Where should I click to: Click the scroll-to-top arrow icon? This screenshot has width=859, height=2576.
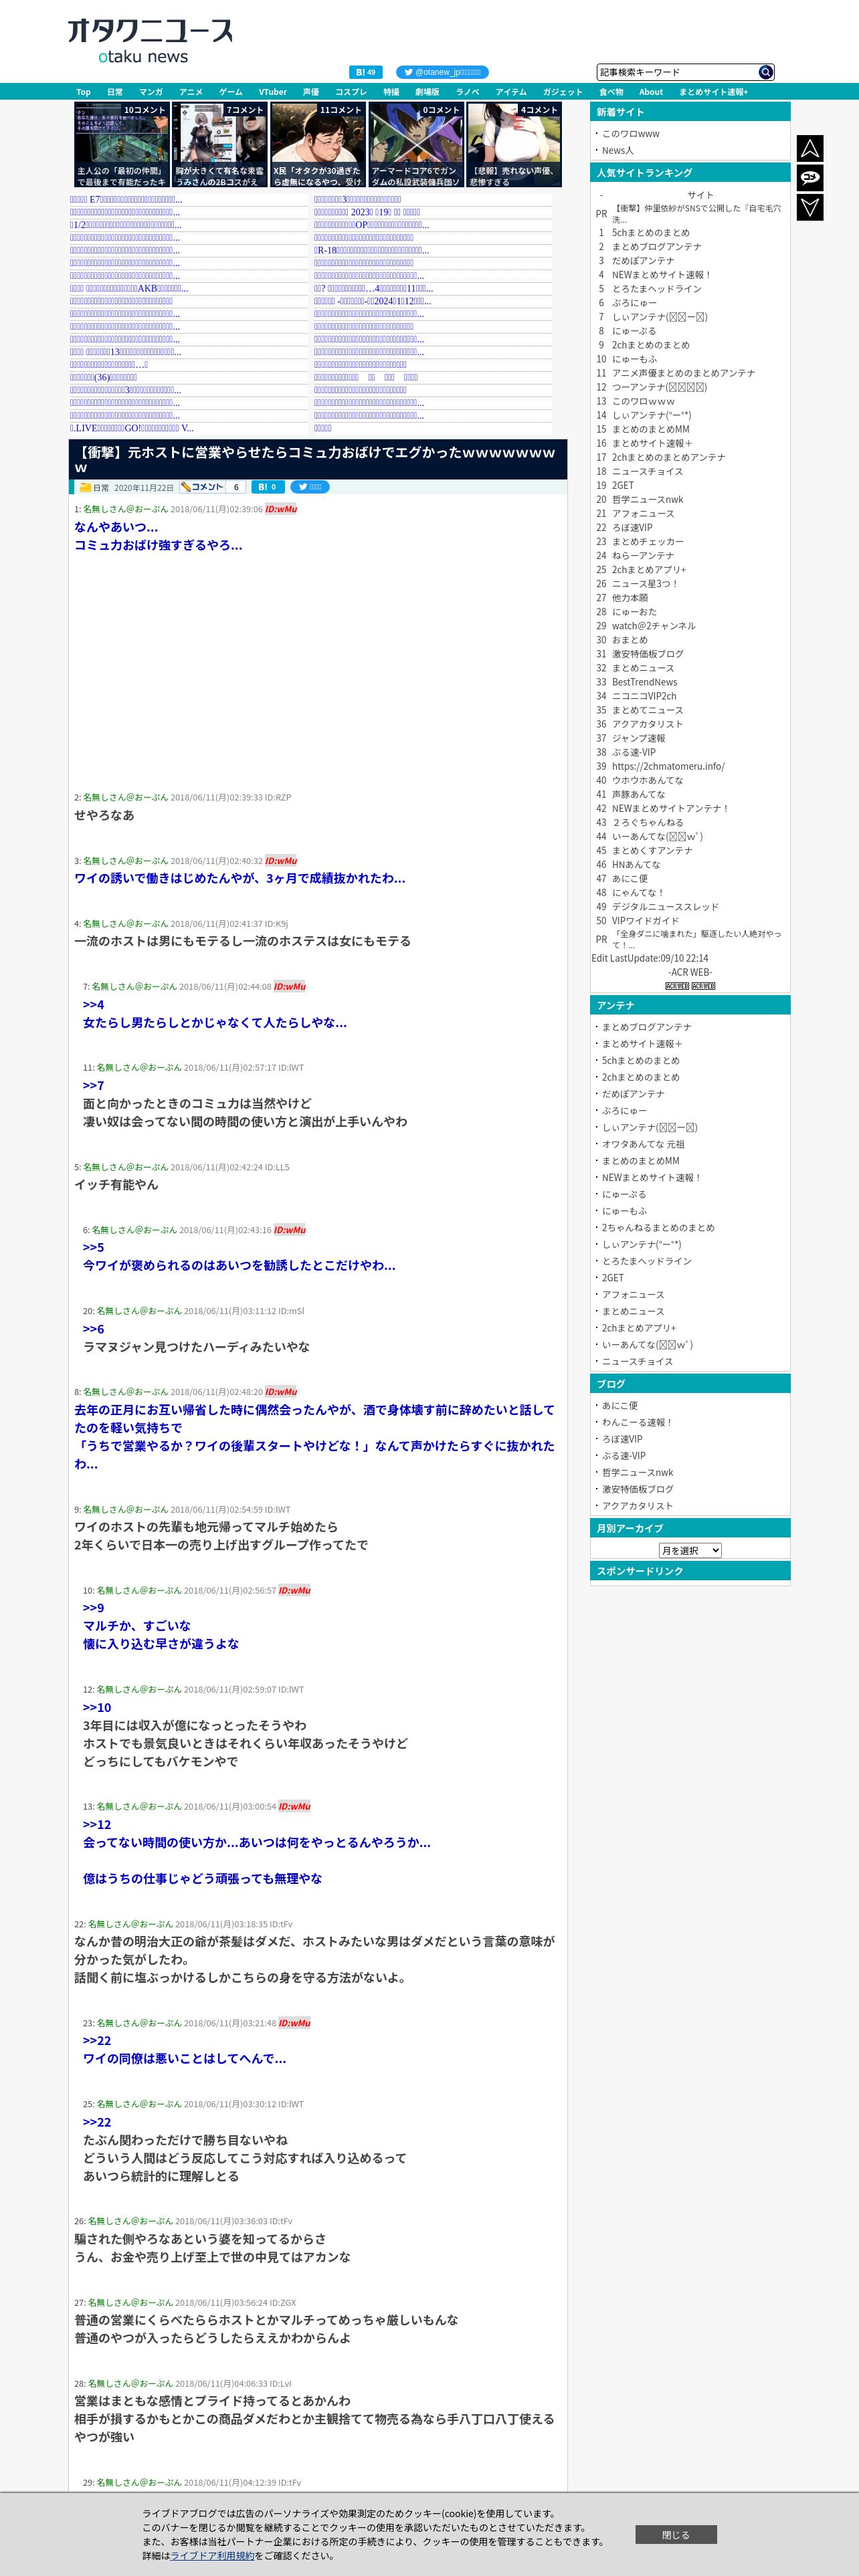(810, 148)
